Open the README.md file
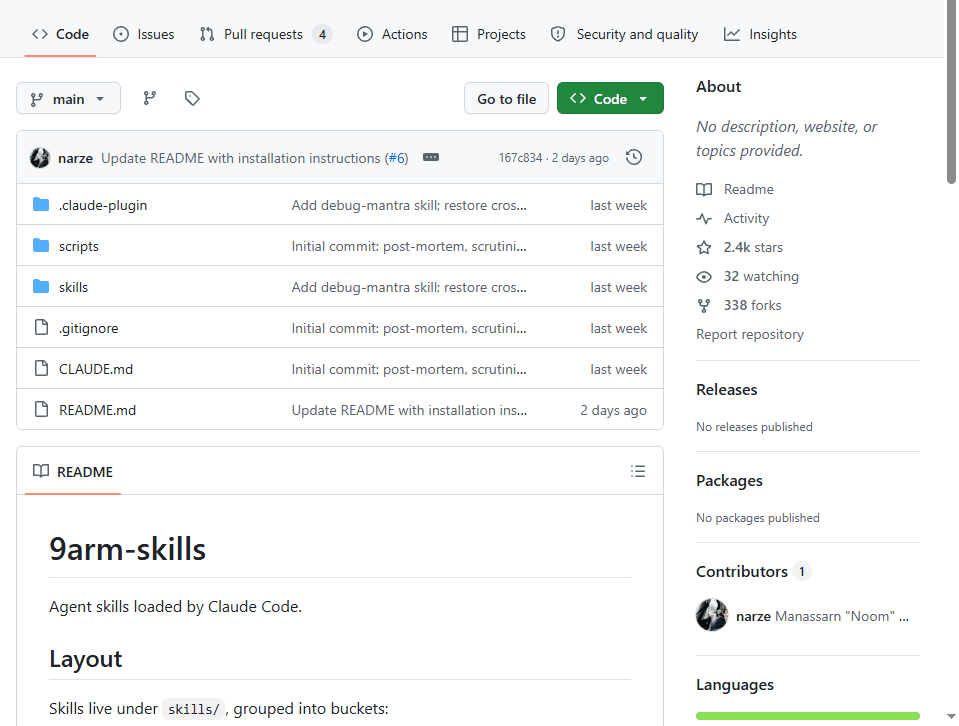Image resolution: width=959 pixels, height=726 pixels. pyautogui.click(x=97, y=410)
